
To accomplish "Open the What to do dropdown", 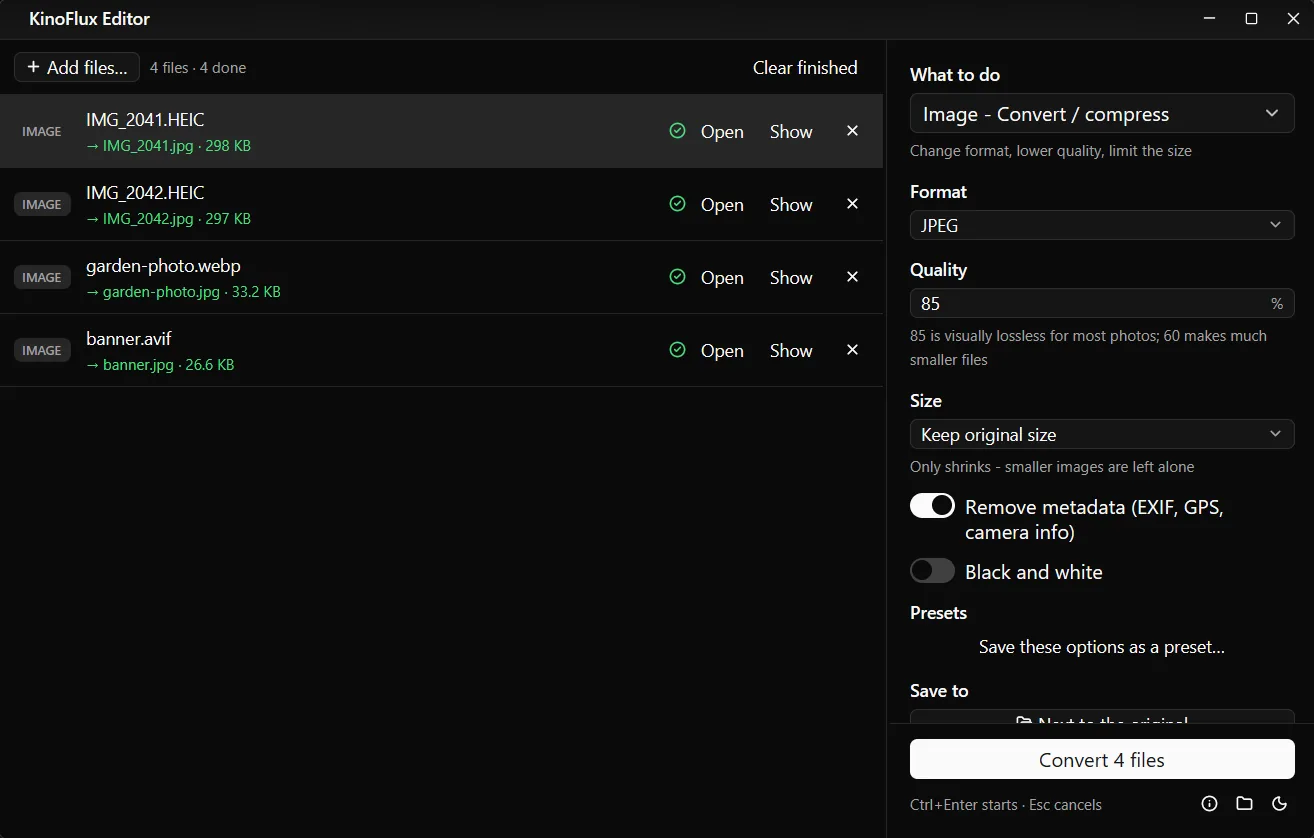I will point(1102,114).
